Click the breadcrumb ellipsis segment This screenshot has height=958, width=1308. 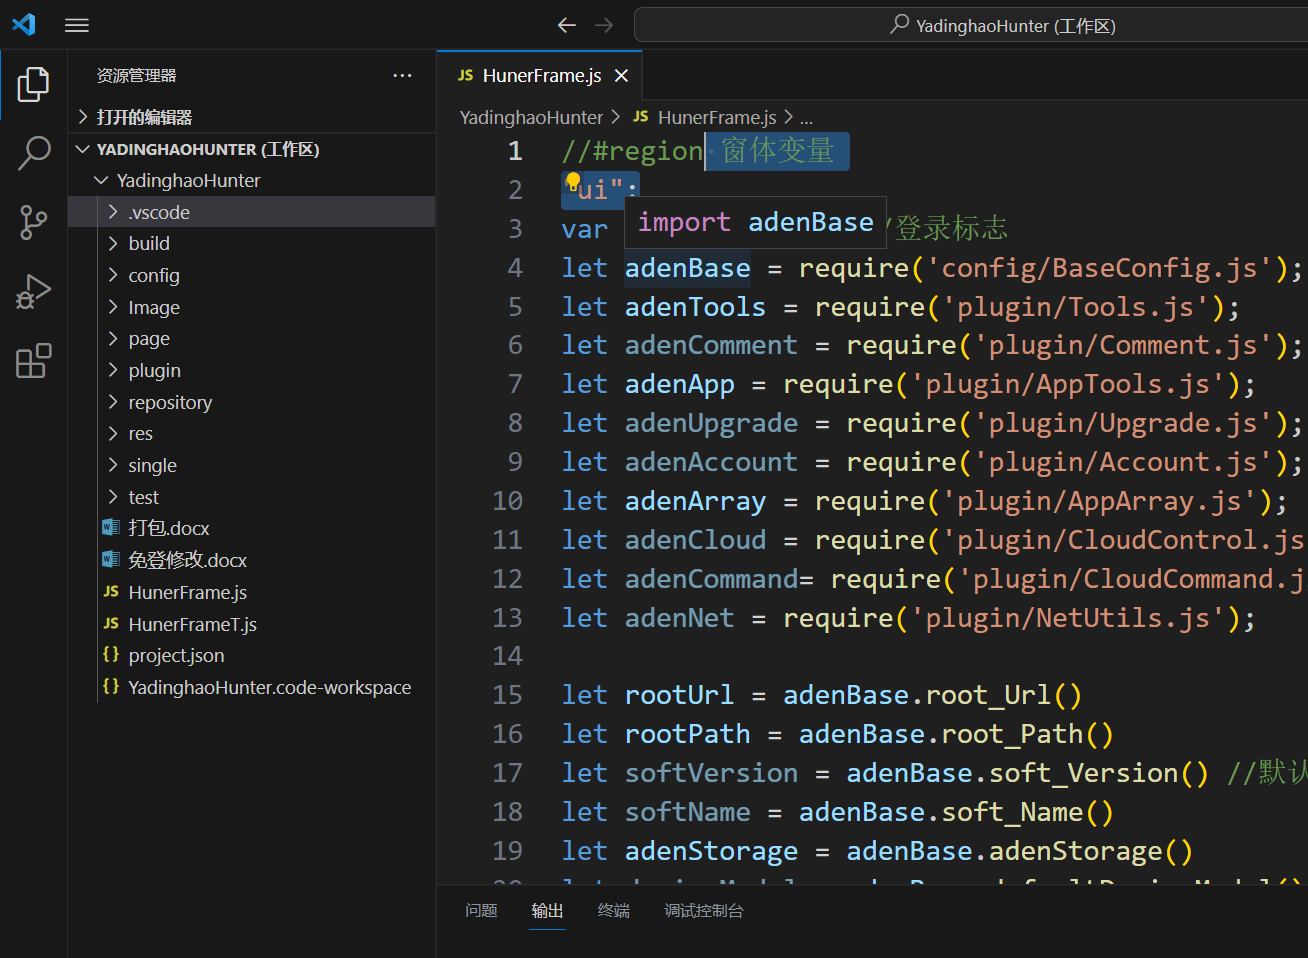click(806, 118)
